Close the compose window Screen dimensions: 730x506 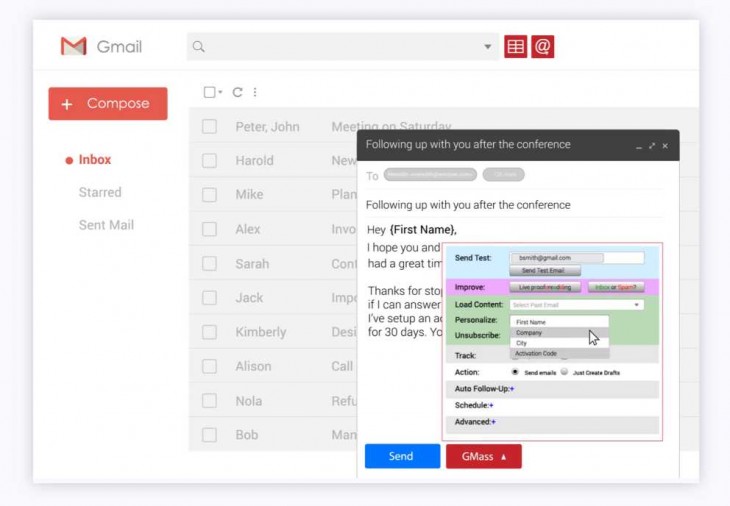tap(665, 146)
